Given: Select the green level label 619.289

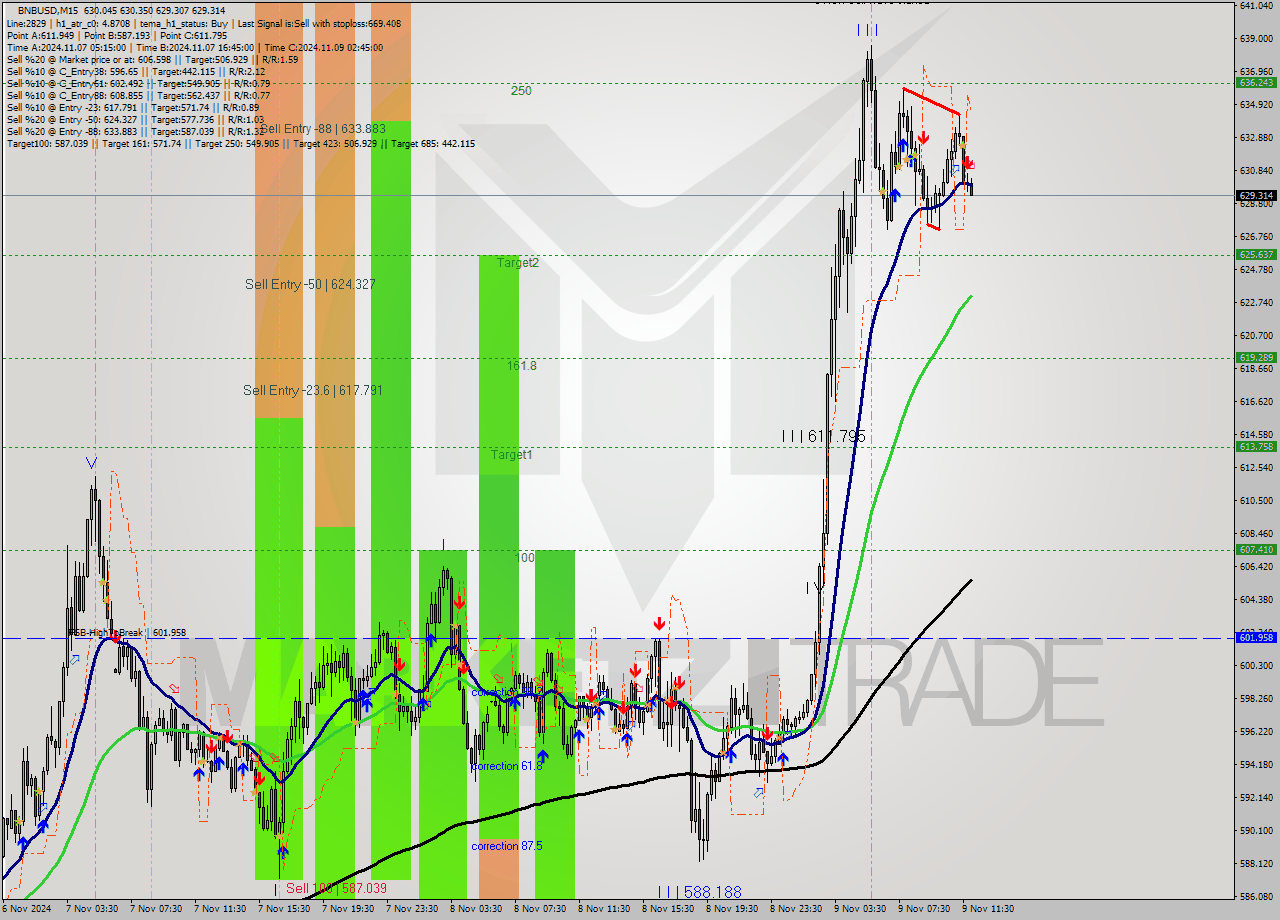Looking at the screenshot, I should tap(1256, 357).
